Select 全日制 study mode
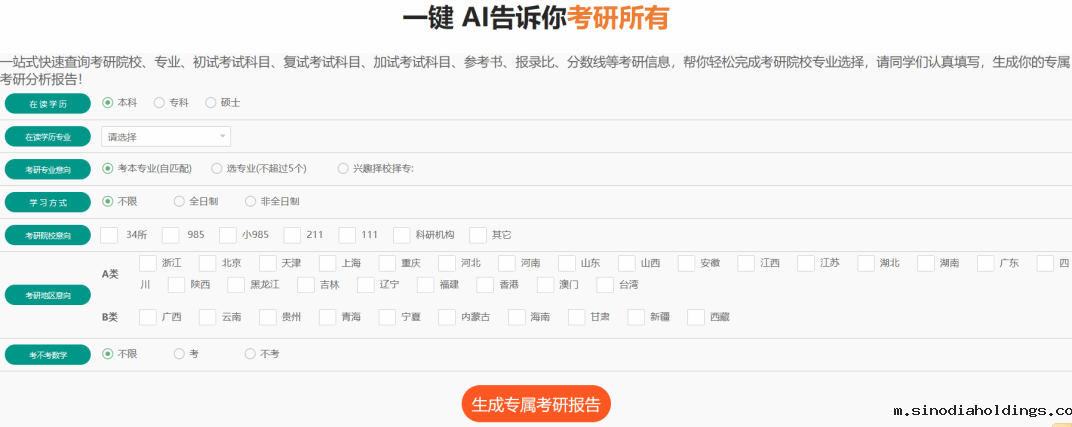 pos(180,201)
